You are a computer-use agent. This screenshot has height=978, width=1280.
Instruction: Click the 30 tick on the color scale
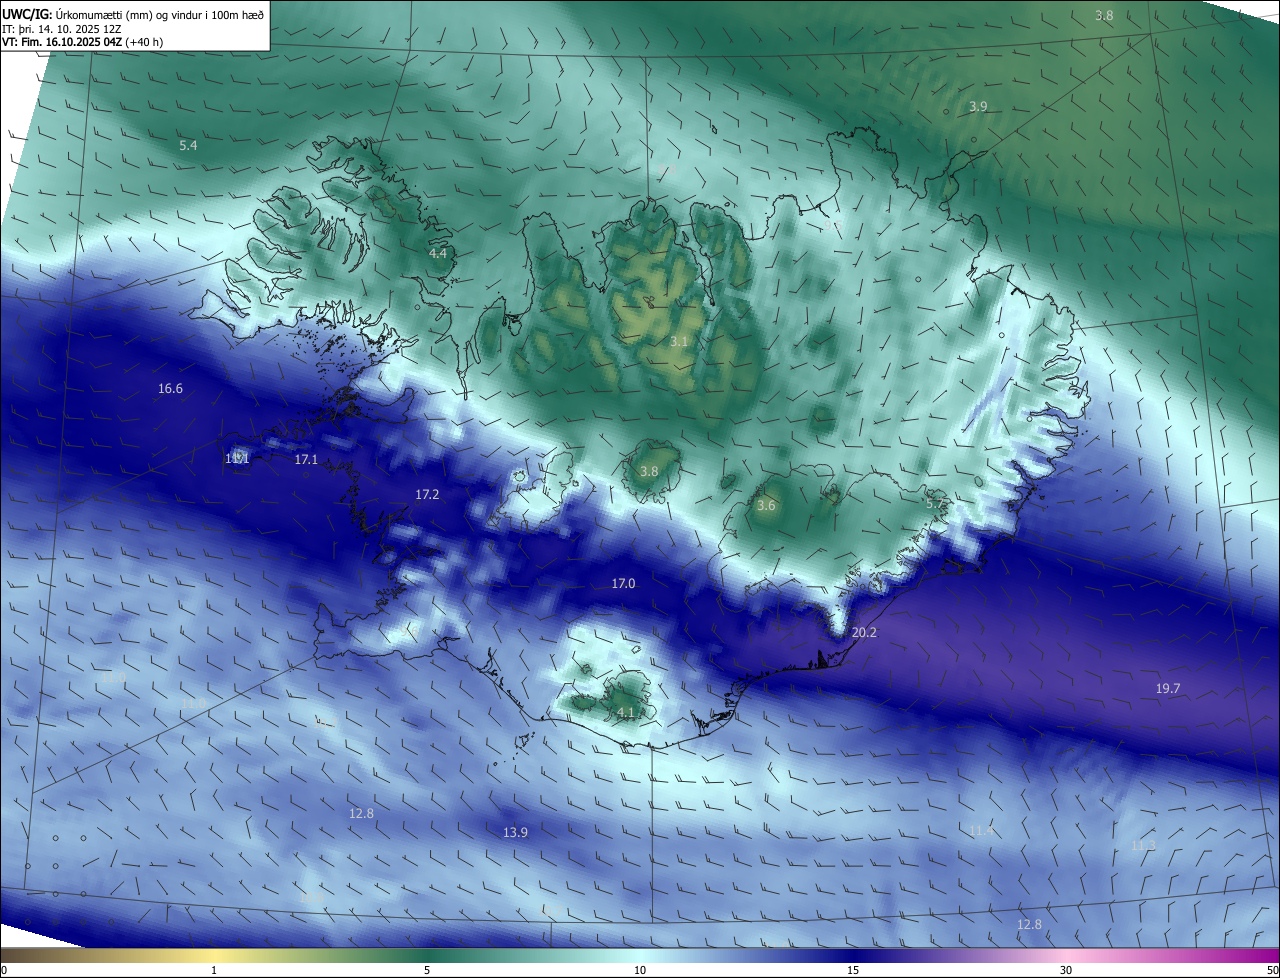tap(1066, 970)
